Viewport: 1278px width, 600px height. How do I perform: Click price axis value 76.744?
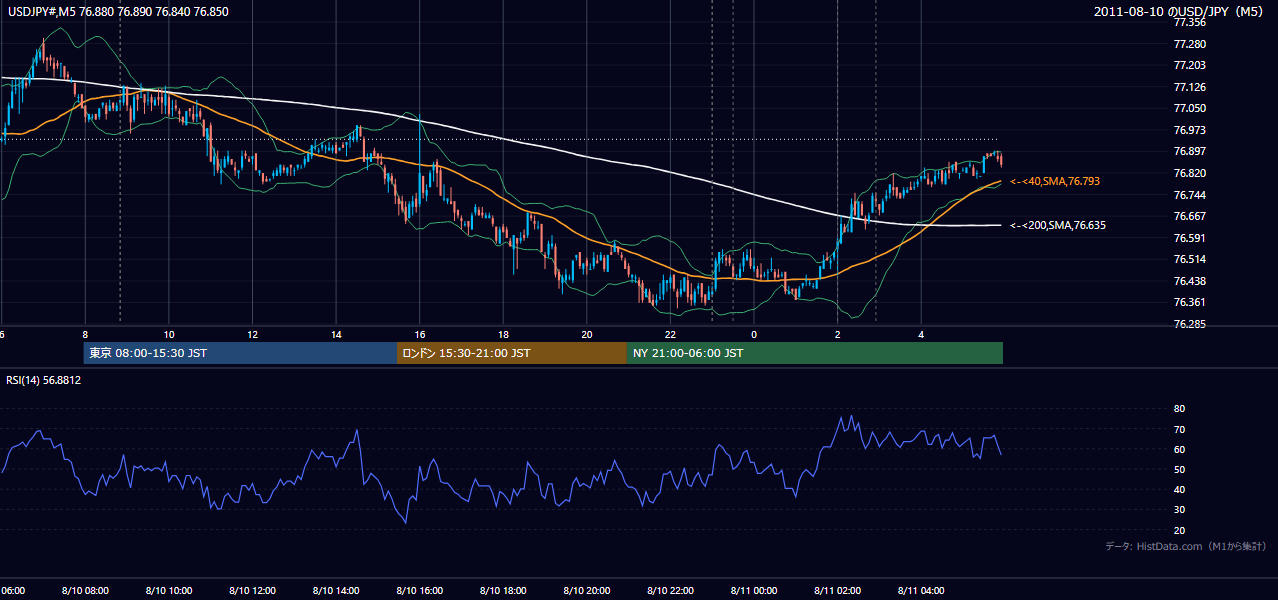click(1190, 195)
